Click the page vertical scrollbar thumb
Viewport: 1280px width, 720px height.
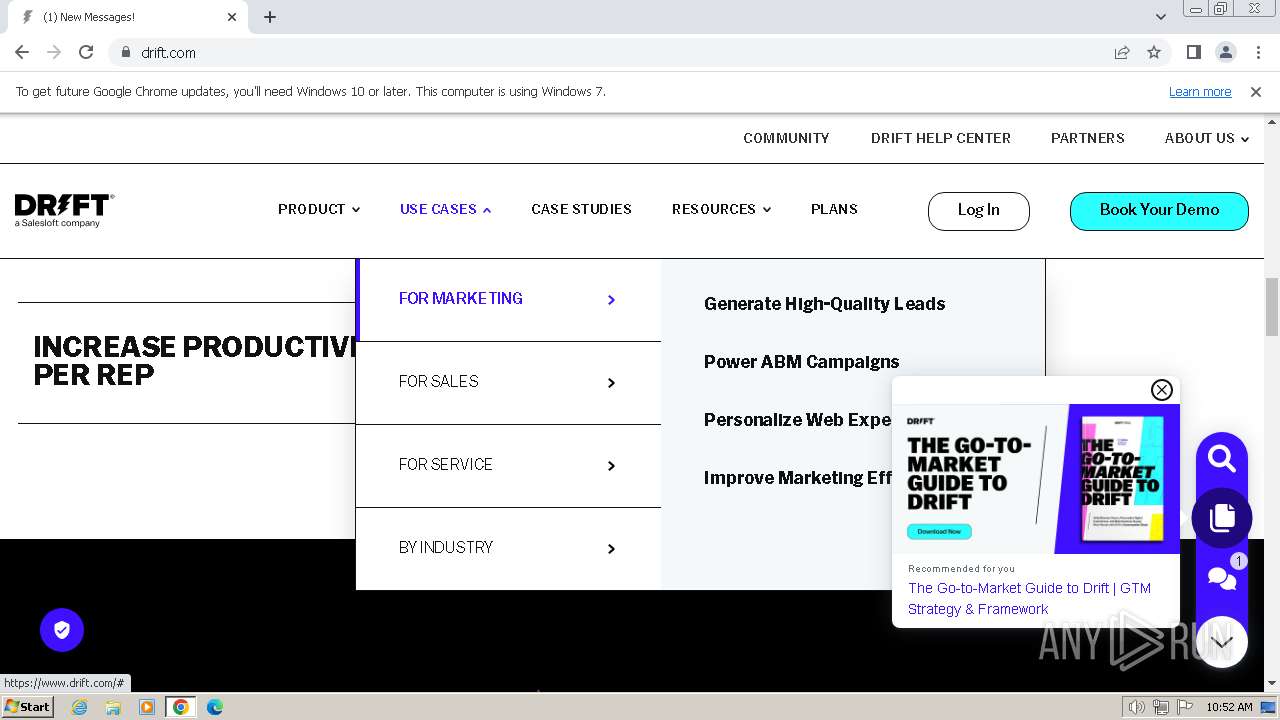coord(1272,306)
